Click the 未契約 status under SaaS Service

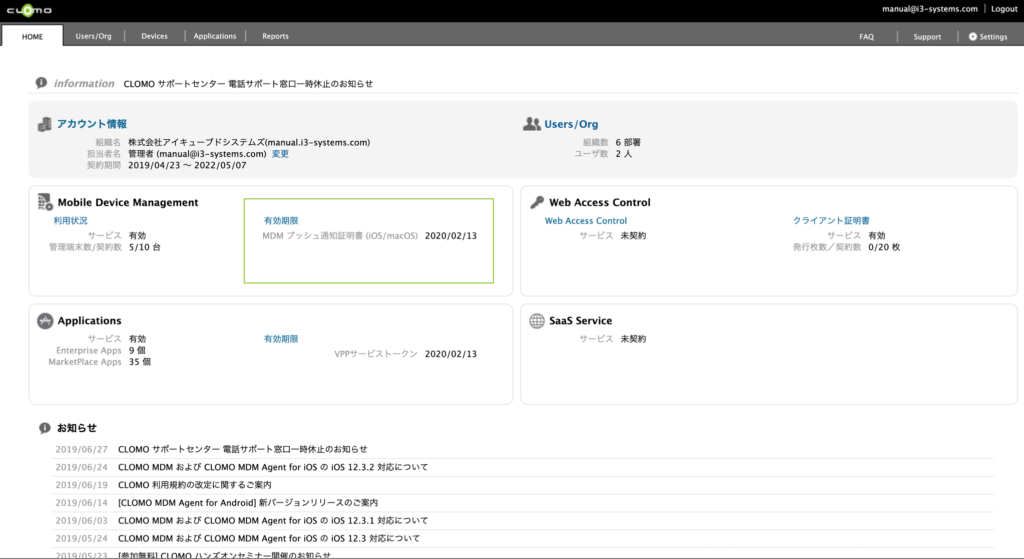(633, 339)
